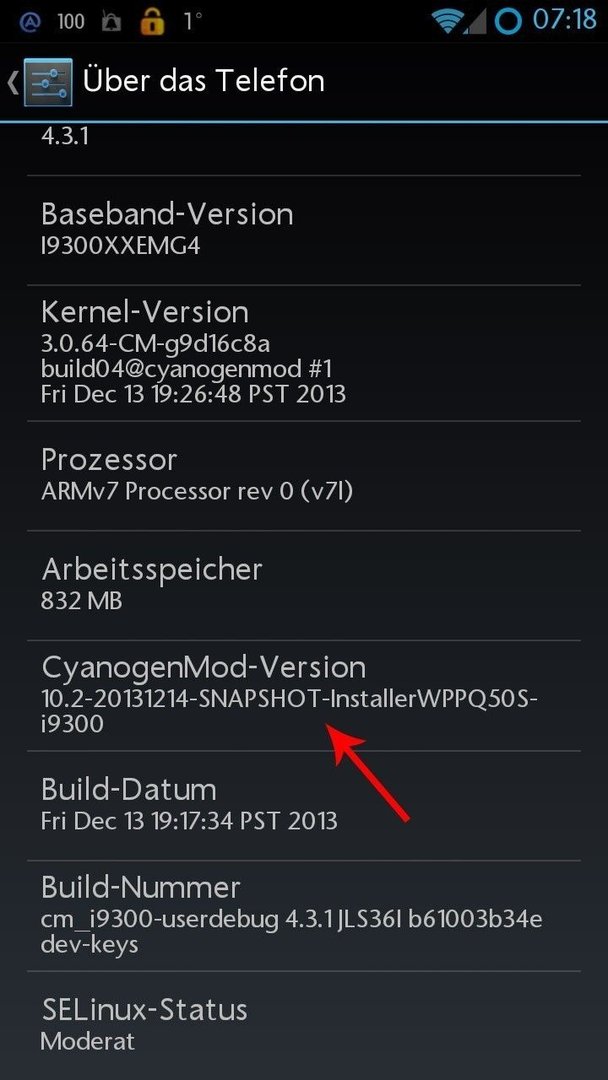Select the Kernel-Version entry
The image size is (608, 1080).
304,353
